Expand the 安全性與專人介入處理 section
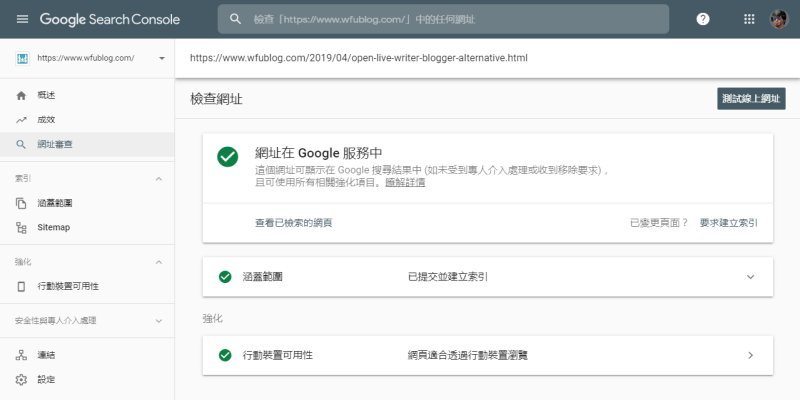The image size is (800, 400). pyautogui.click(x=159, y=321)
